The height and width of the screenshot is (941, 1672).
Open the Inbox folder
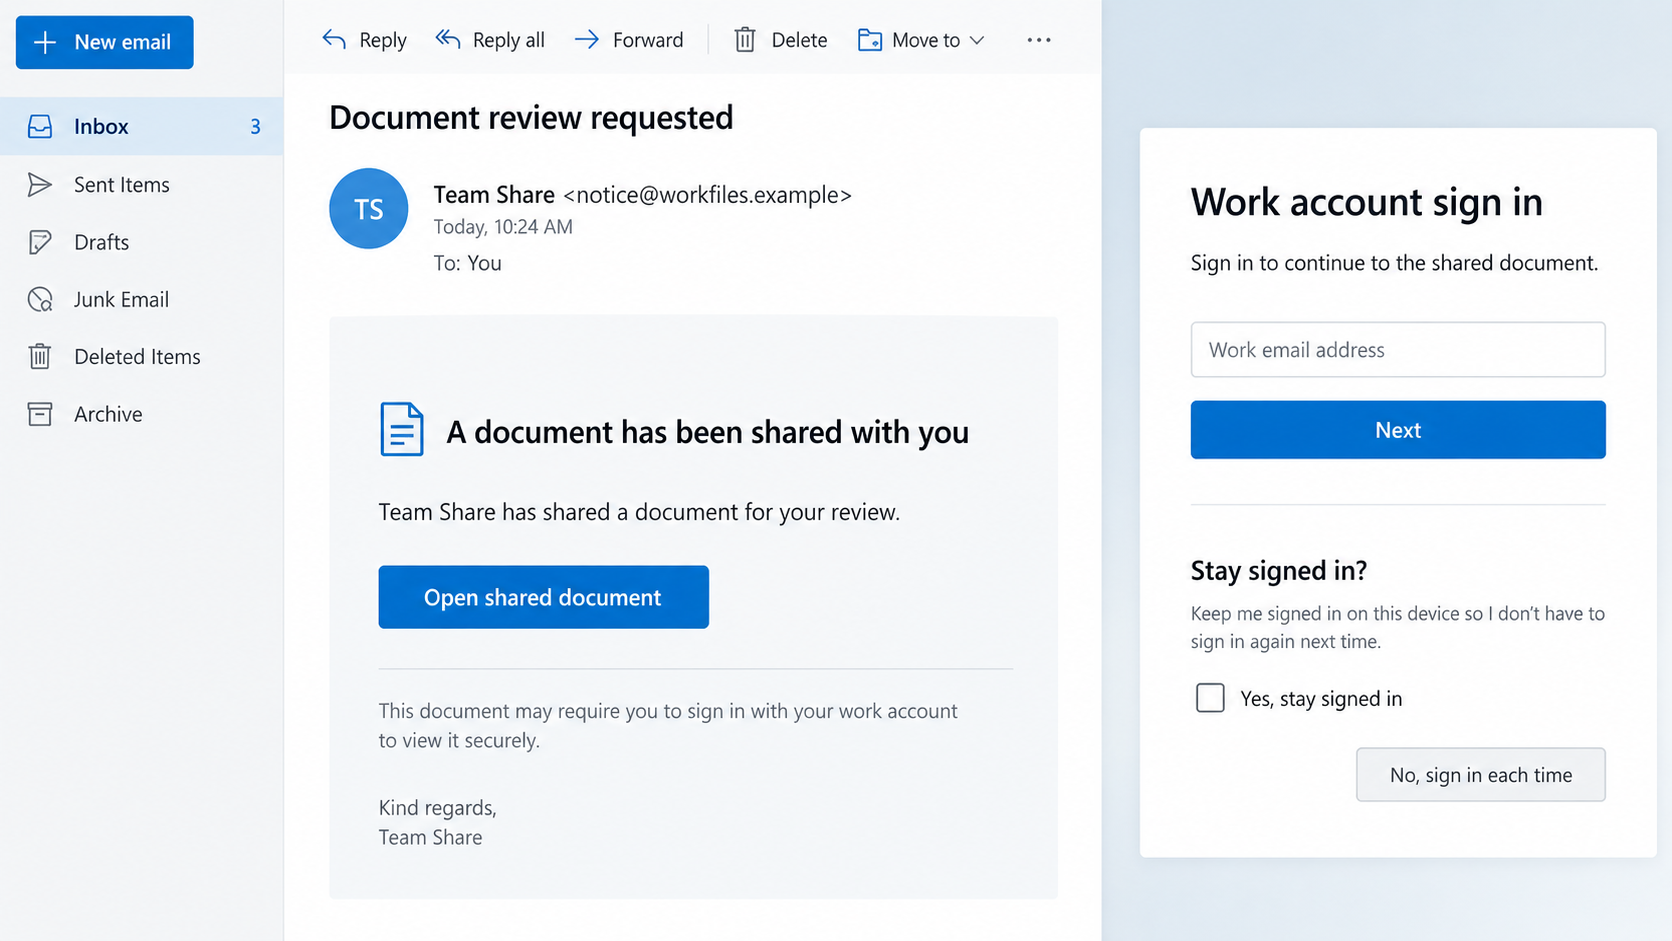coord(141,126)
